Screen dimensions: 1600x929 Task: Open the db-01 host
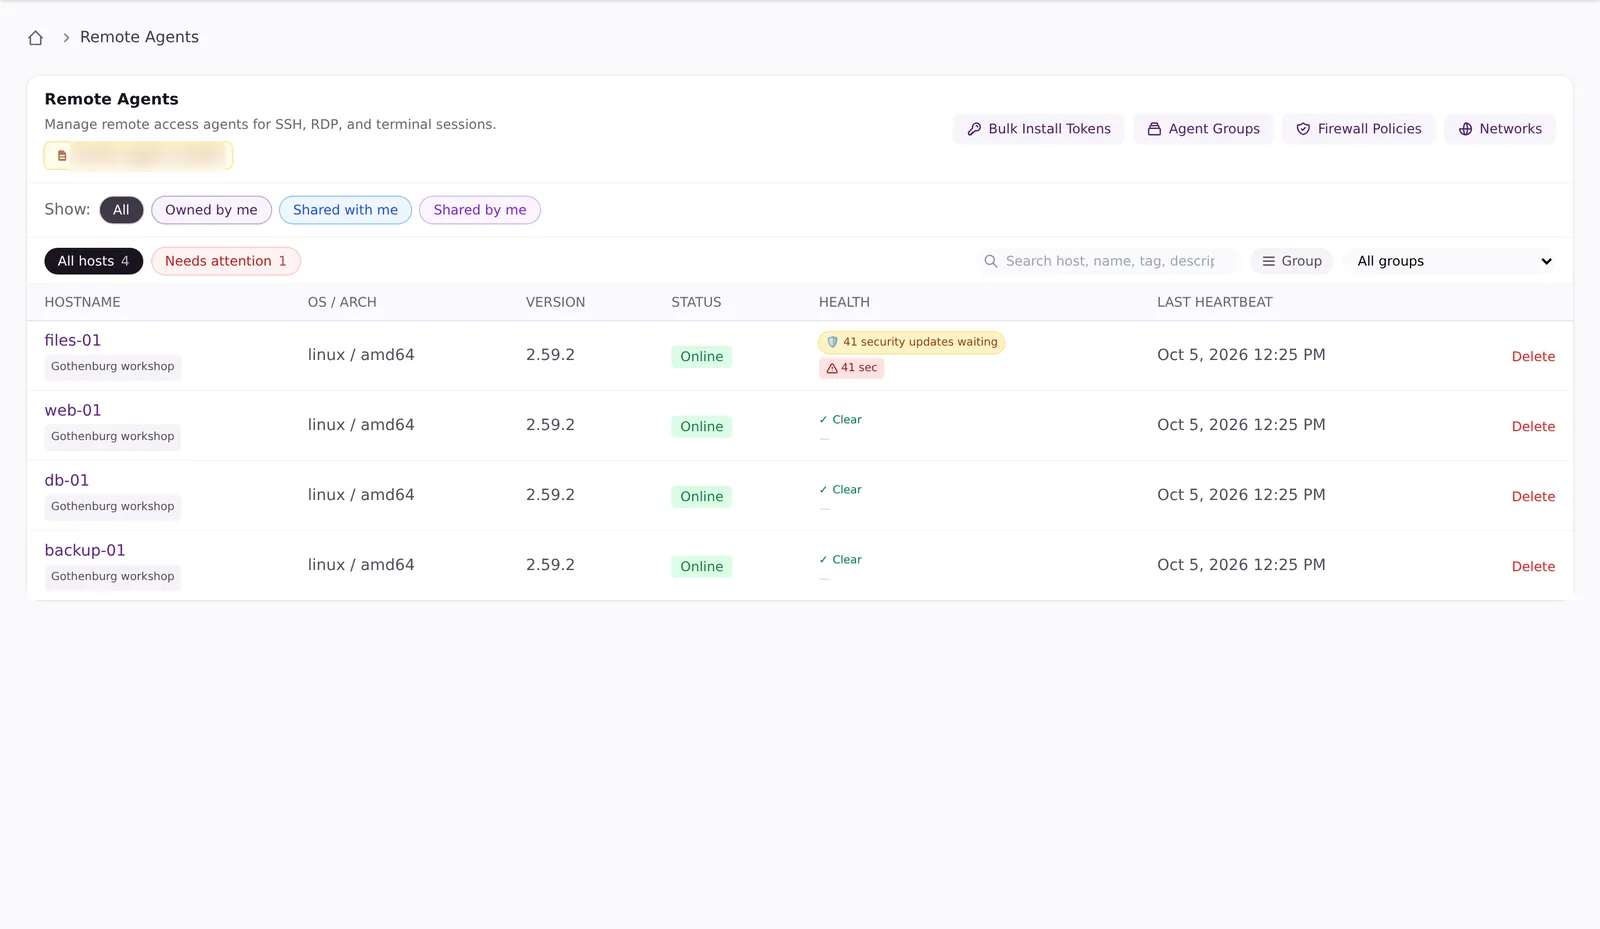pos(67,480)
